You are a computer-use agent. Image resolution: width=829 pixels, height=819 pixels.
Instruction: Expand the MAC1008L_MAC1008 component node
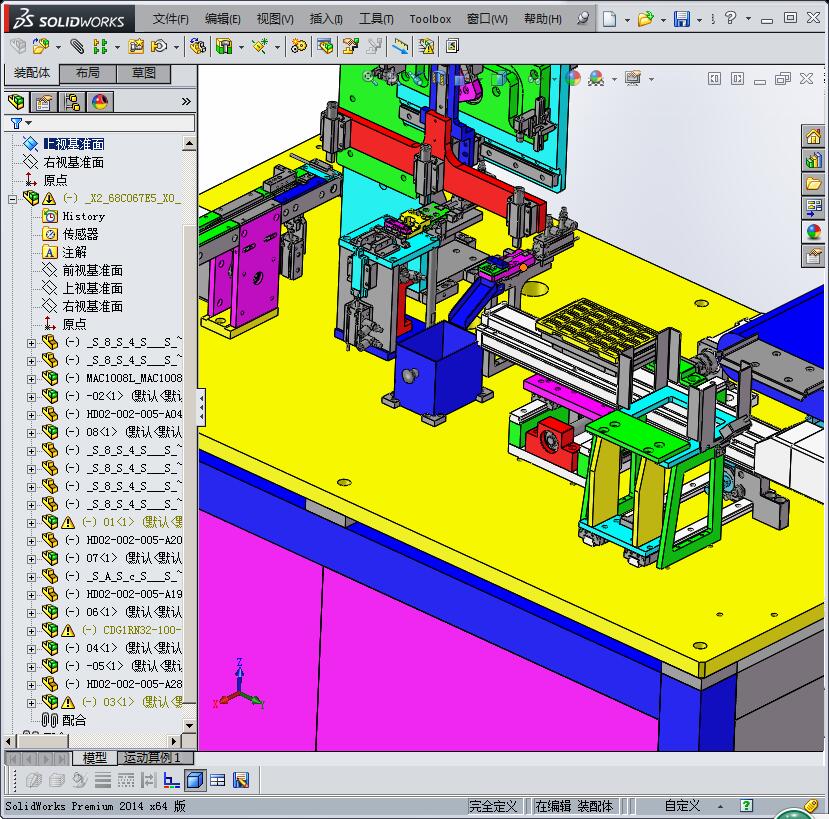pos(31,378)
